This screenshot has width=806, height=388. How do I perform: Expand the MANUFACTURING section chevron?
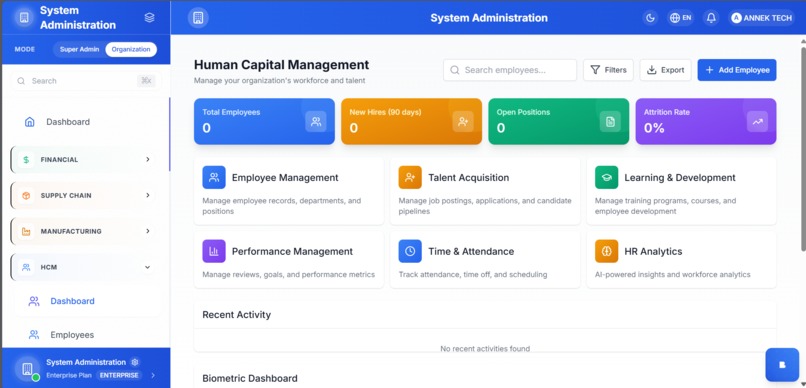click(x=148, y=231)
